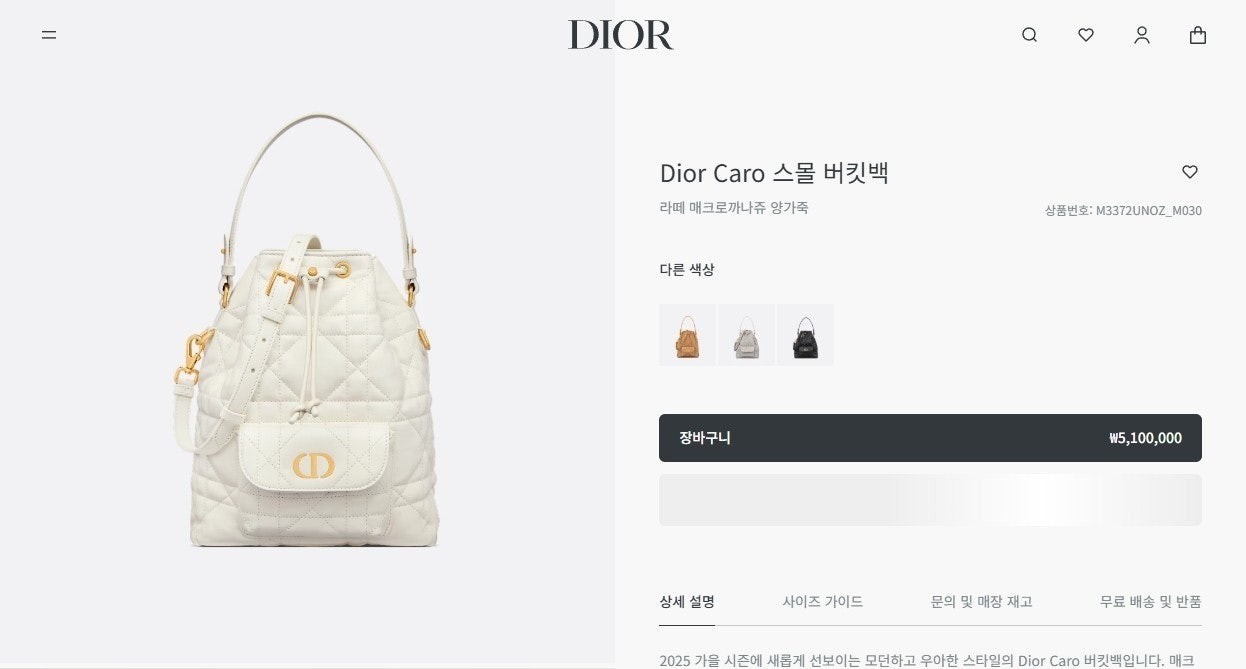Click the DIOR logo
The width and height of the screenshot is (1246, 669).
click(621, 35)
